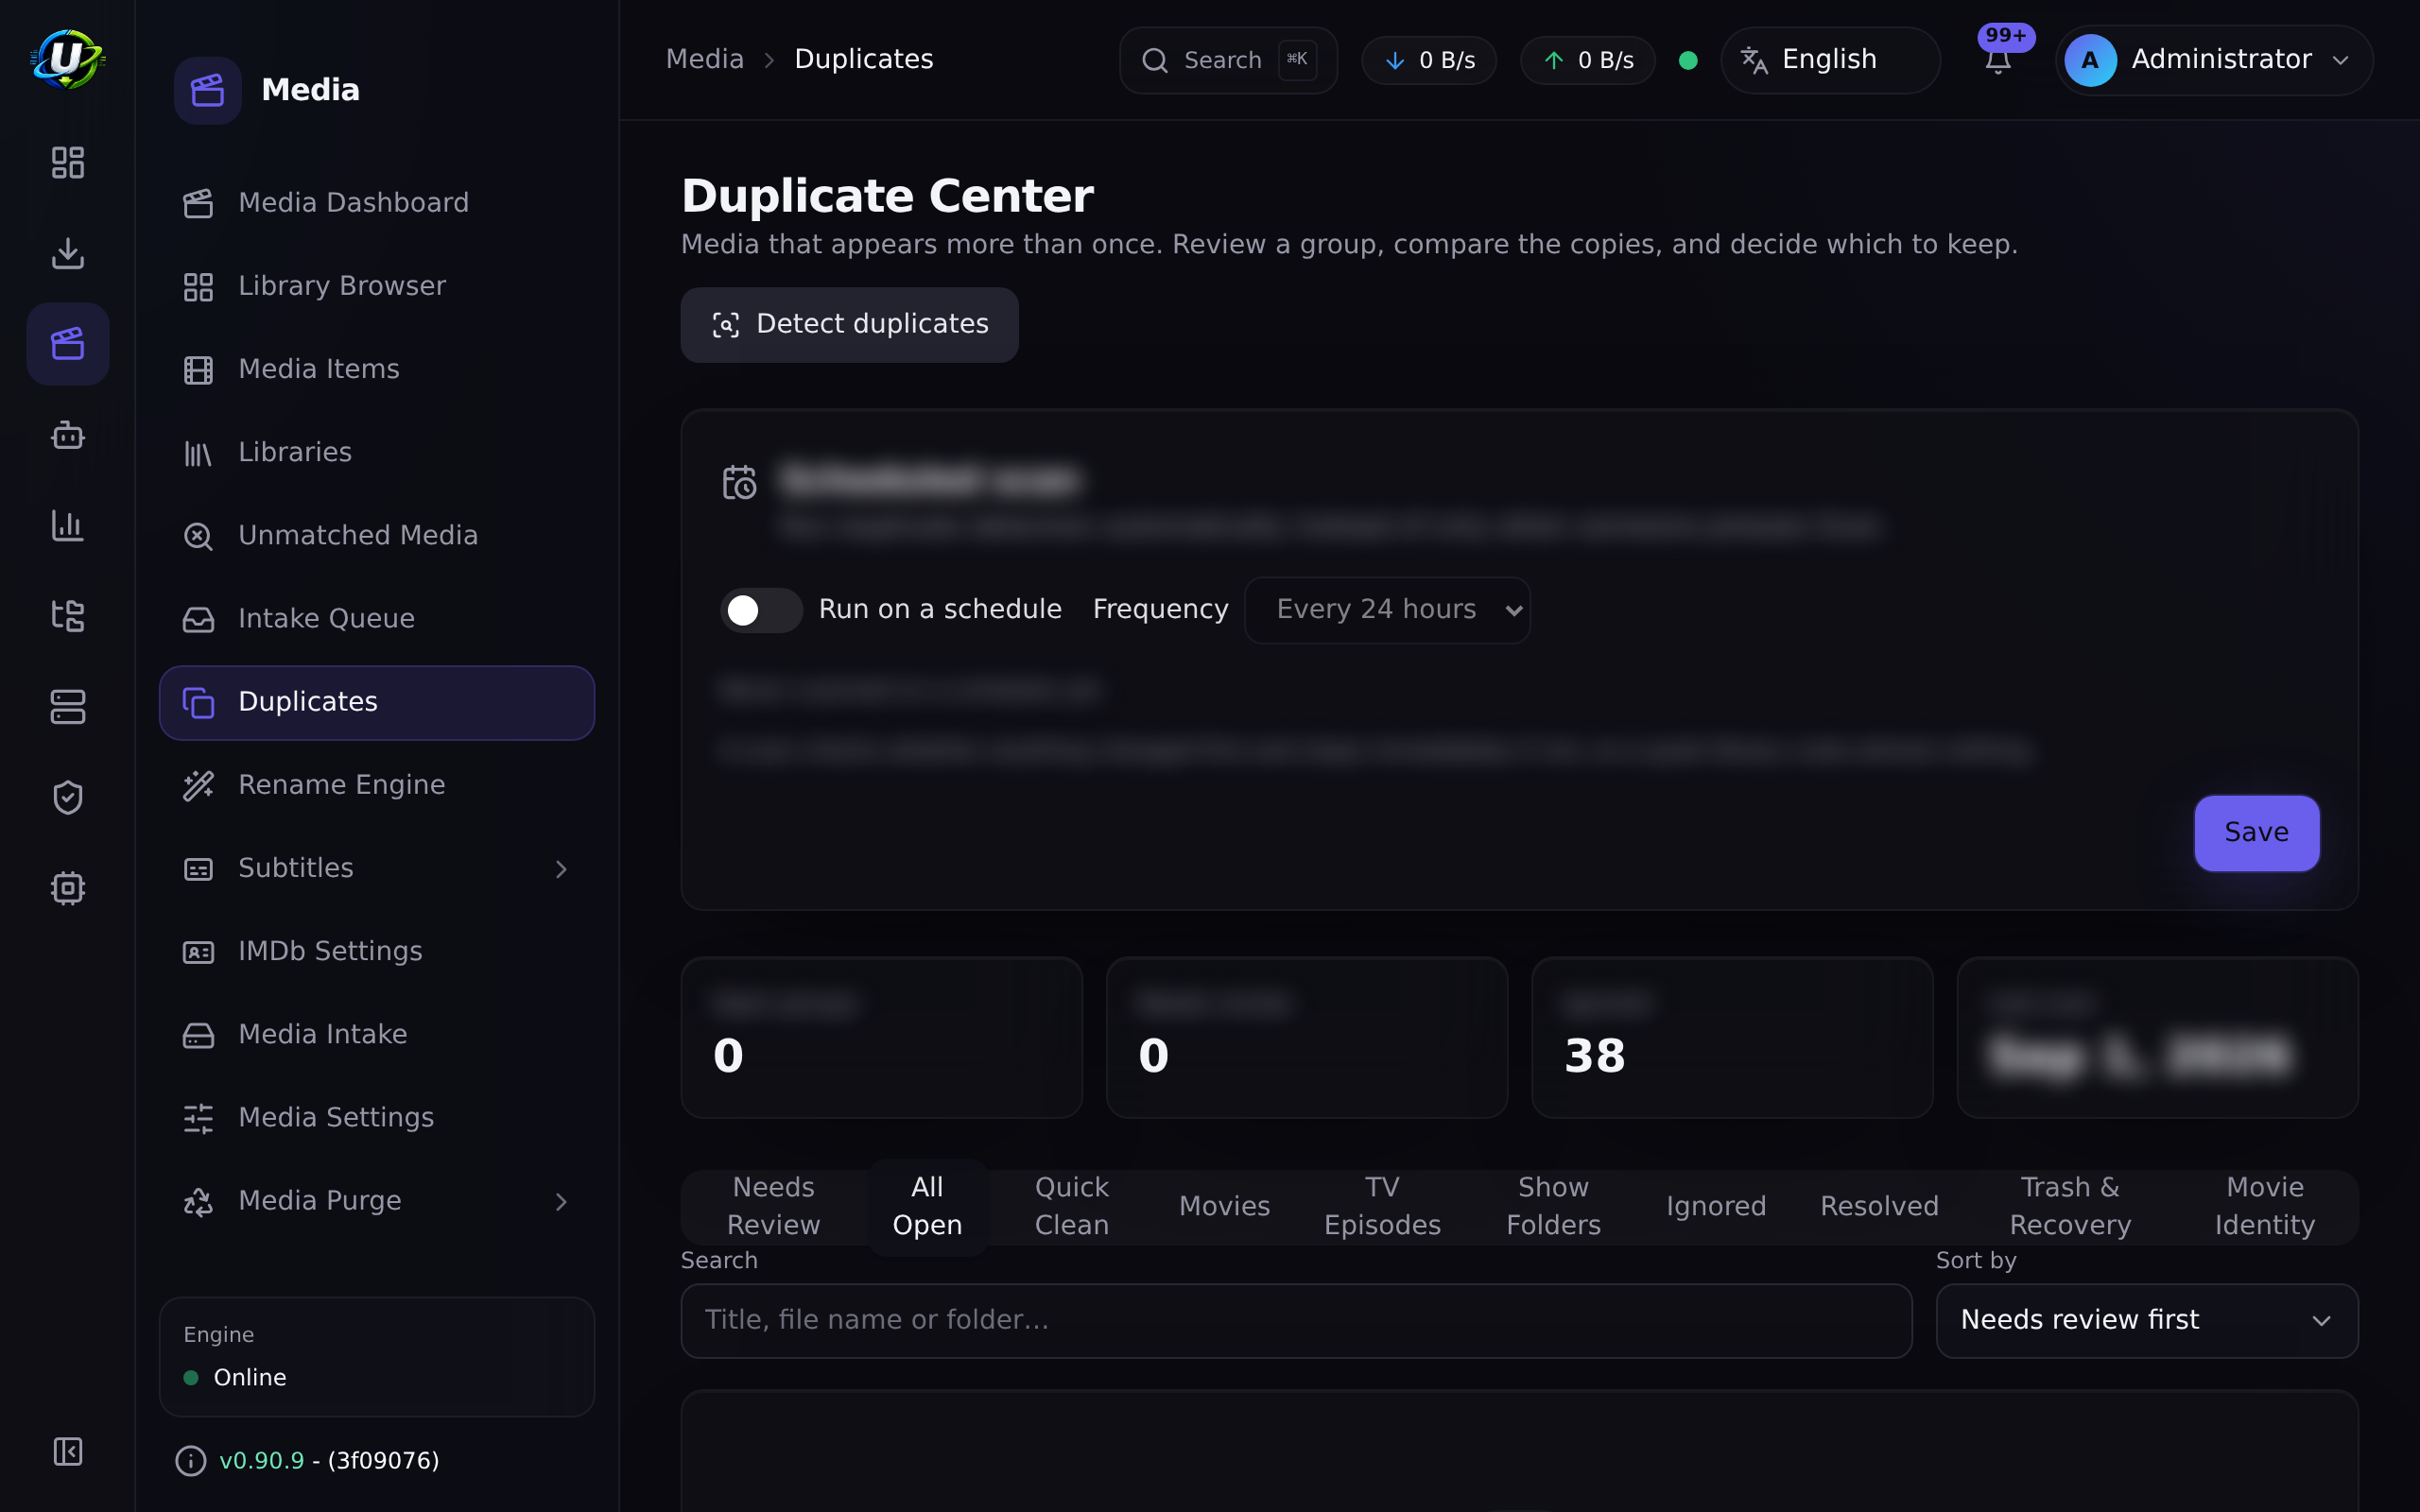The height and width of the screenshot is (1512, 2420).
Task: Open the server stack icon in the rail
Action: [67, 707]
